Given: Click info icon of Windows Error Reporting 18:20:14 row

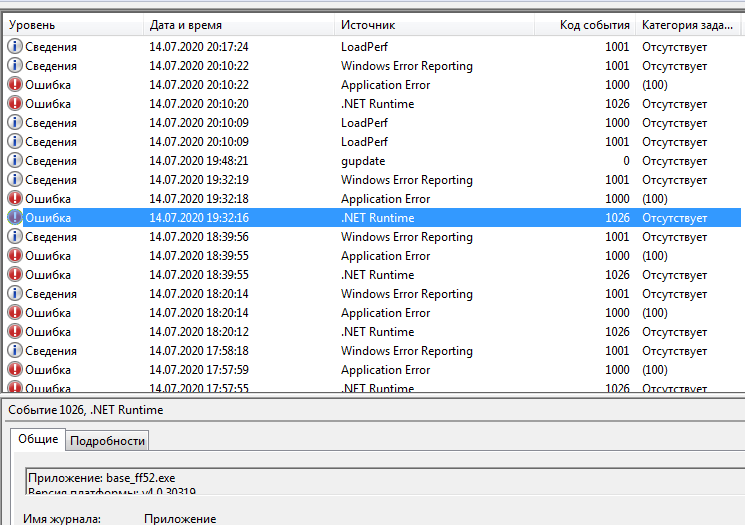Looking at the screenshot, I should pyautogui.click(x=15, y=293).
